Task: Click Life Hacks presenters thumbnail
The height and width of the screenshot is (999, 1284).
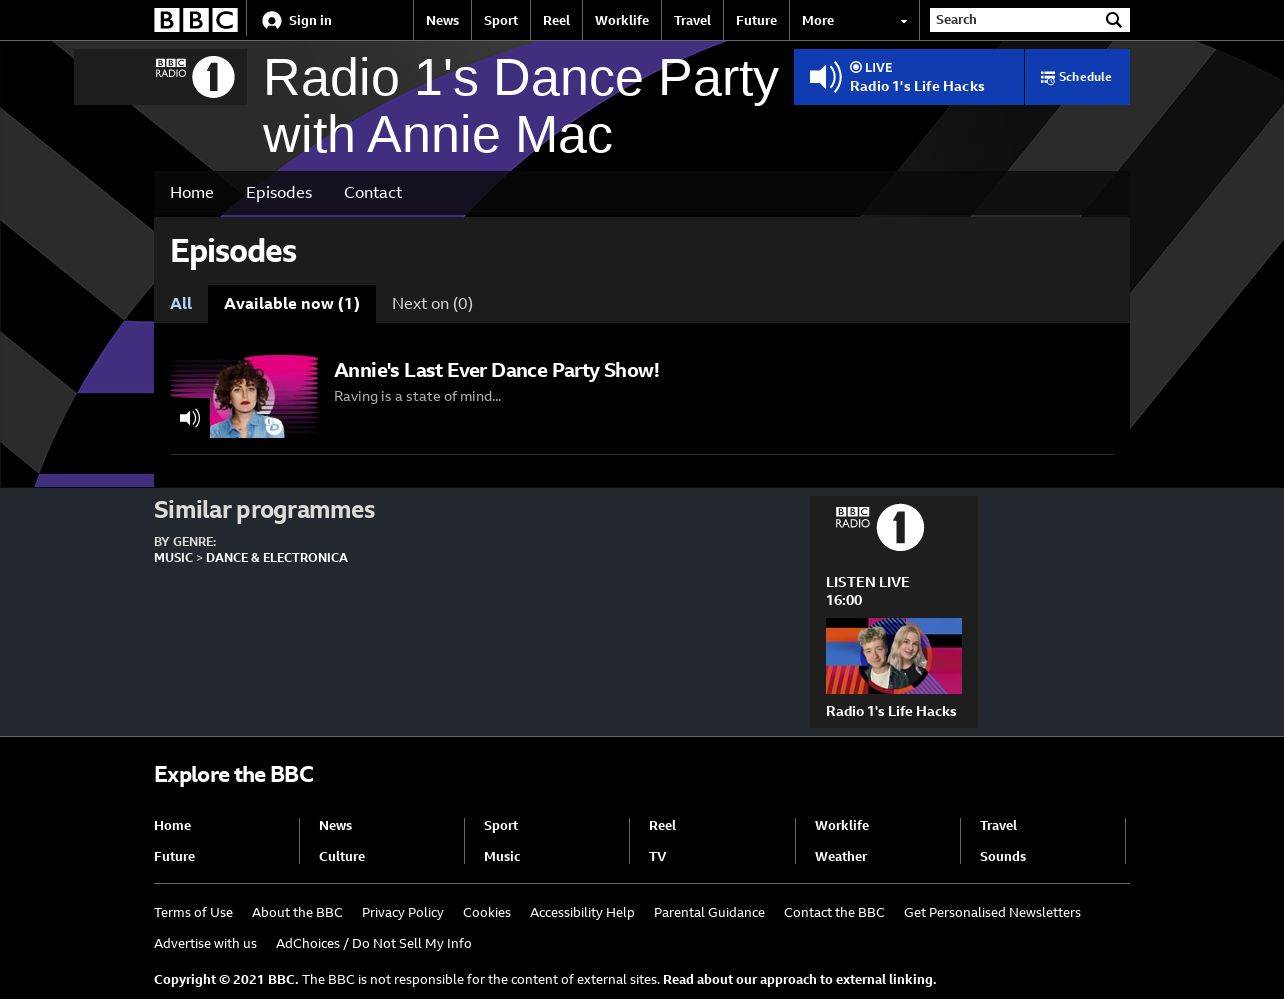Action: [894, 656]
